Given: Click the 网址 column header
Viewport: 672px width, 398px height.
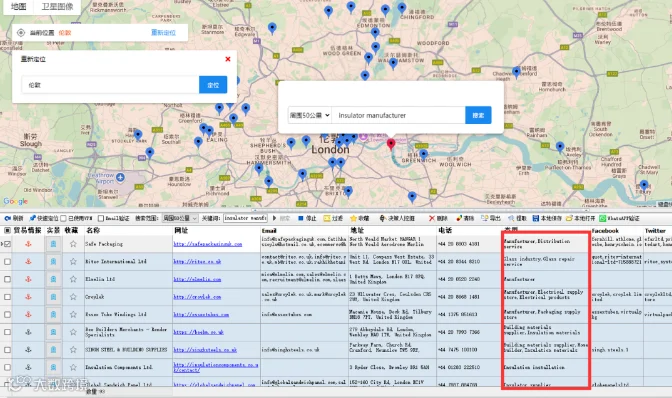Looking at the screenshot, I should click(x=181, y=230).
